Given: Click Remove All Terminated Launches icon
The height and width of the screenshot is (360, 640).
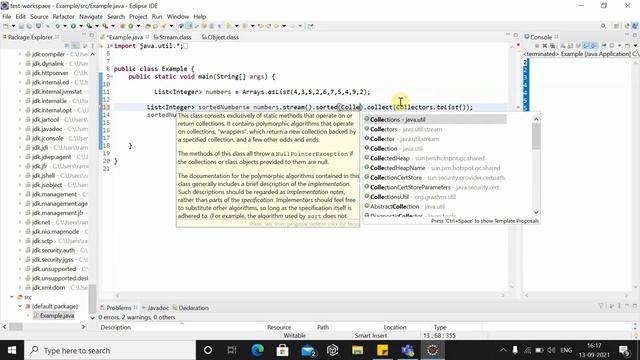Looking at the screenshot, I should click(x=552, y=46).
